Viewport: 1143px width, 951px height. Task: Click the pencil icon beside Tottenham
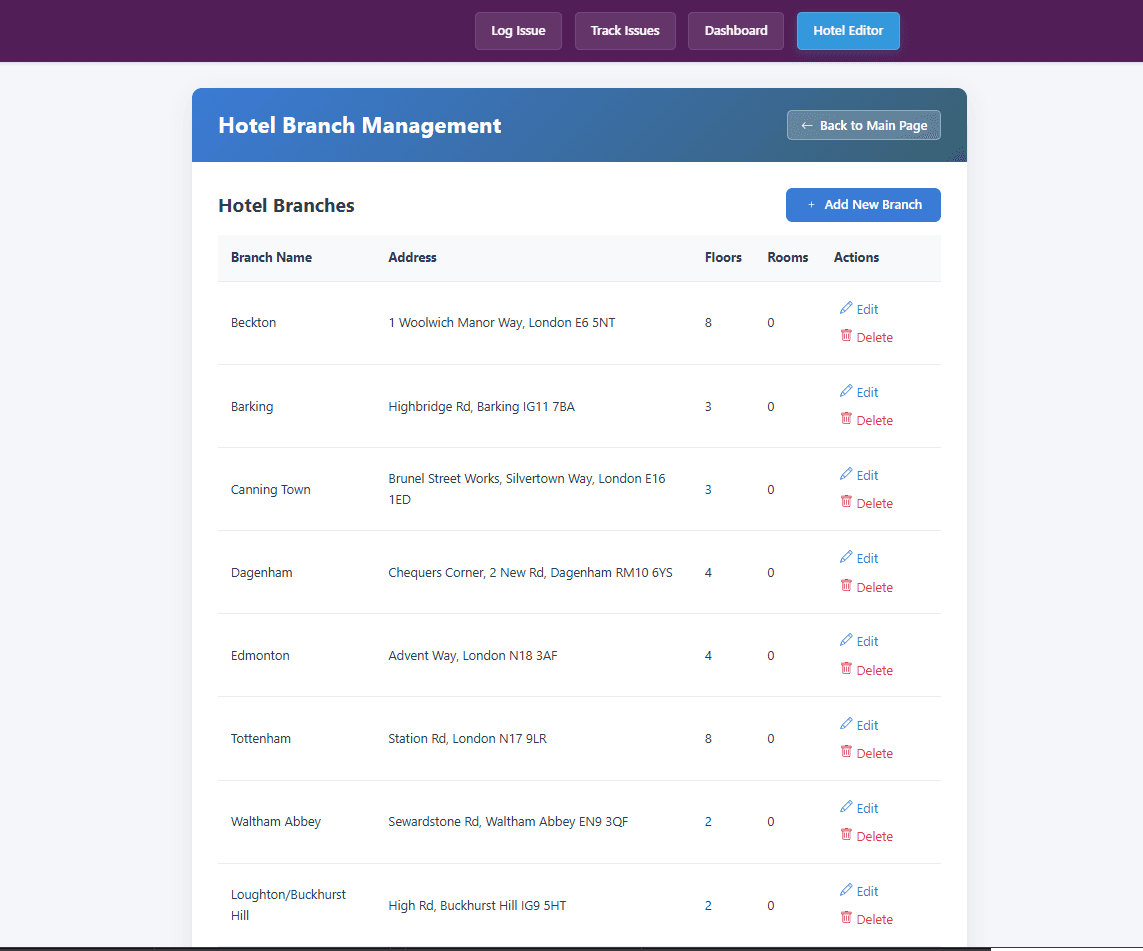point(845,724)
